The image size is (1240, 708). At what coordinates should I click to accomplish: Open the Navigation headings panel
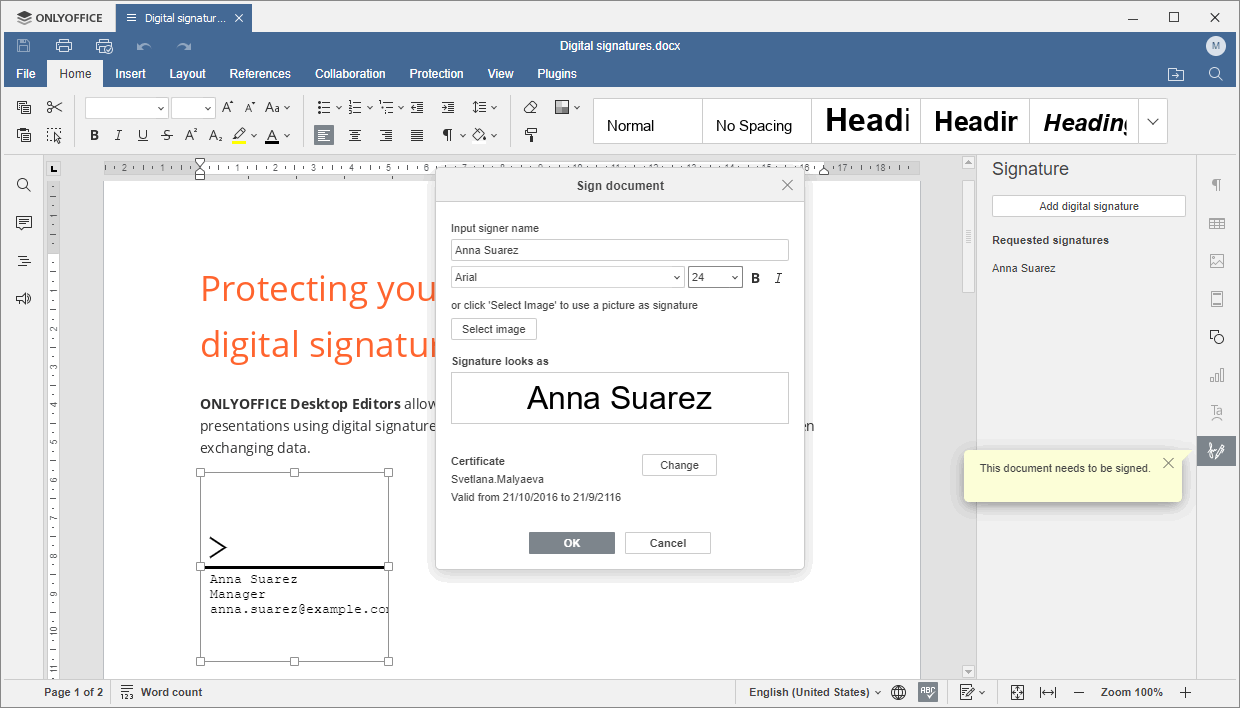click(23, 260)
